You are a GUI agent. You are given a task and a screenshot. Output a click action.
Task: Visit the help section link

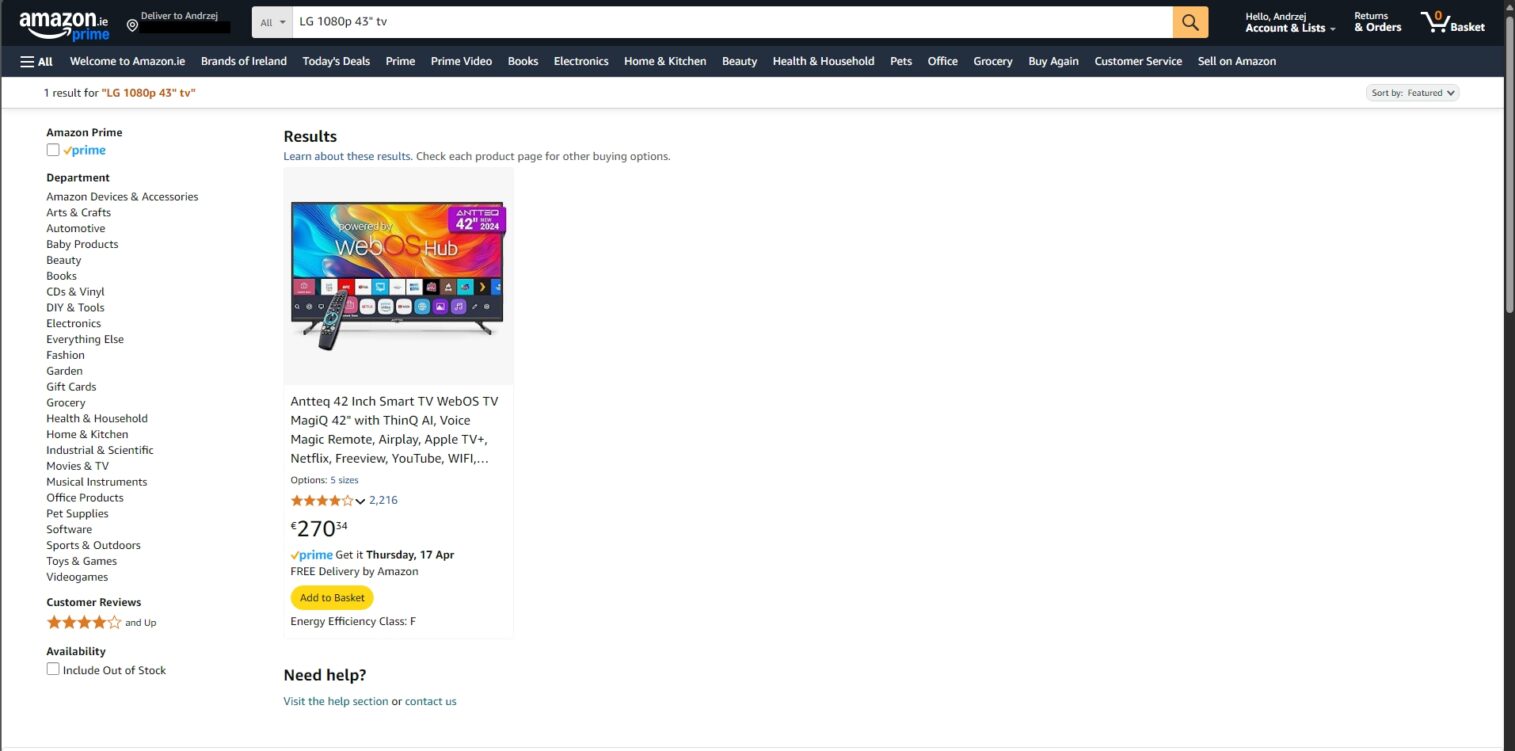coord(336,702)
